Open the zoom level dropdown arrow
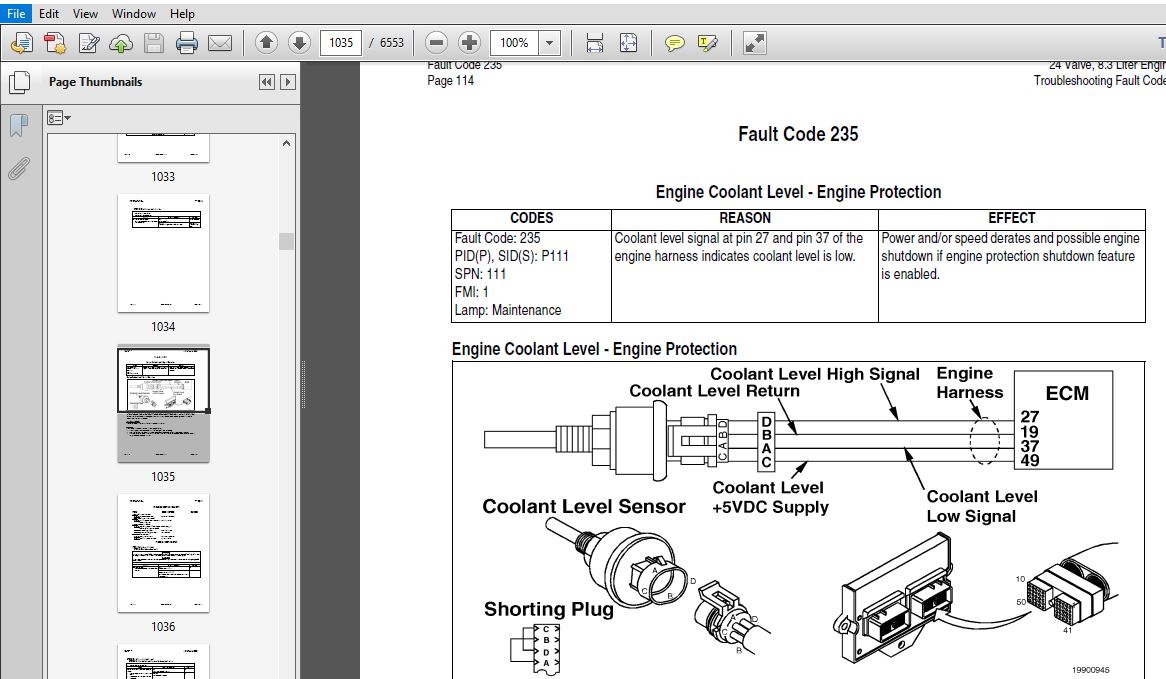The width and height of the screenshot is (1166, 679). (x=550, y=42)
